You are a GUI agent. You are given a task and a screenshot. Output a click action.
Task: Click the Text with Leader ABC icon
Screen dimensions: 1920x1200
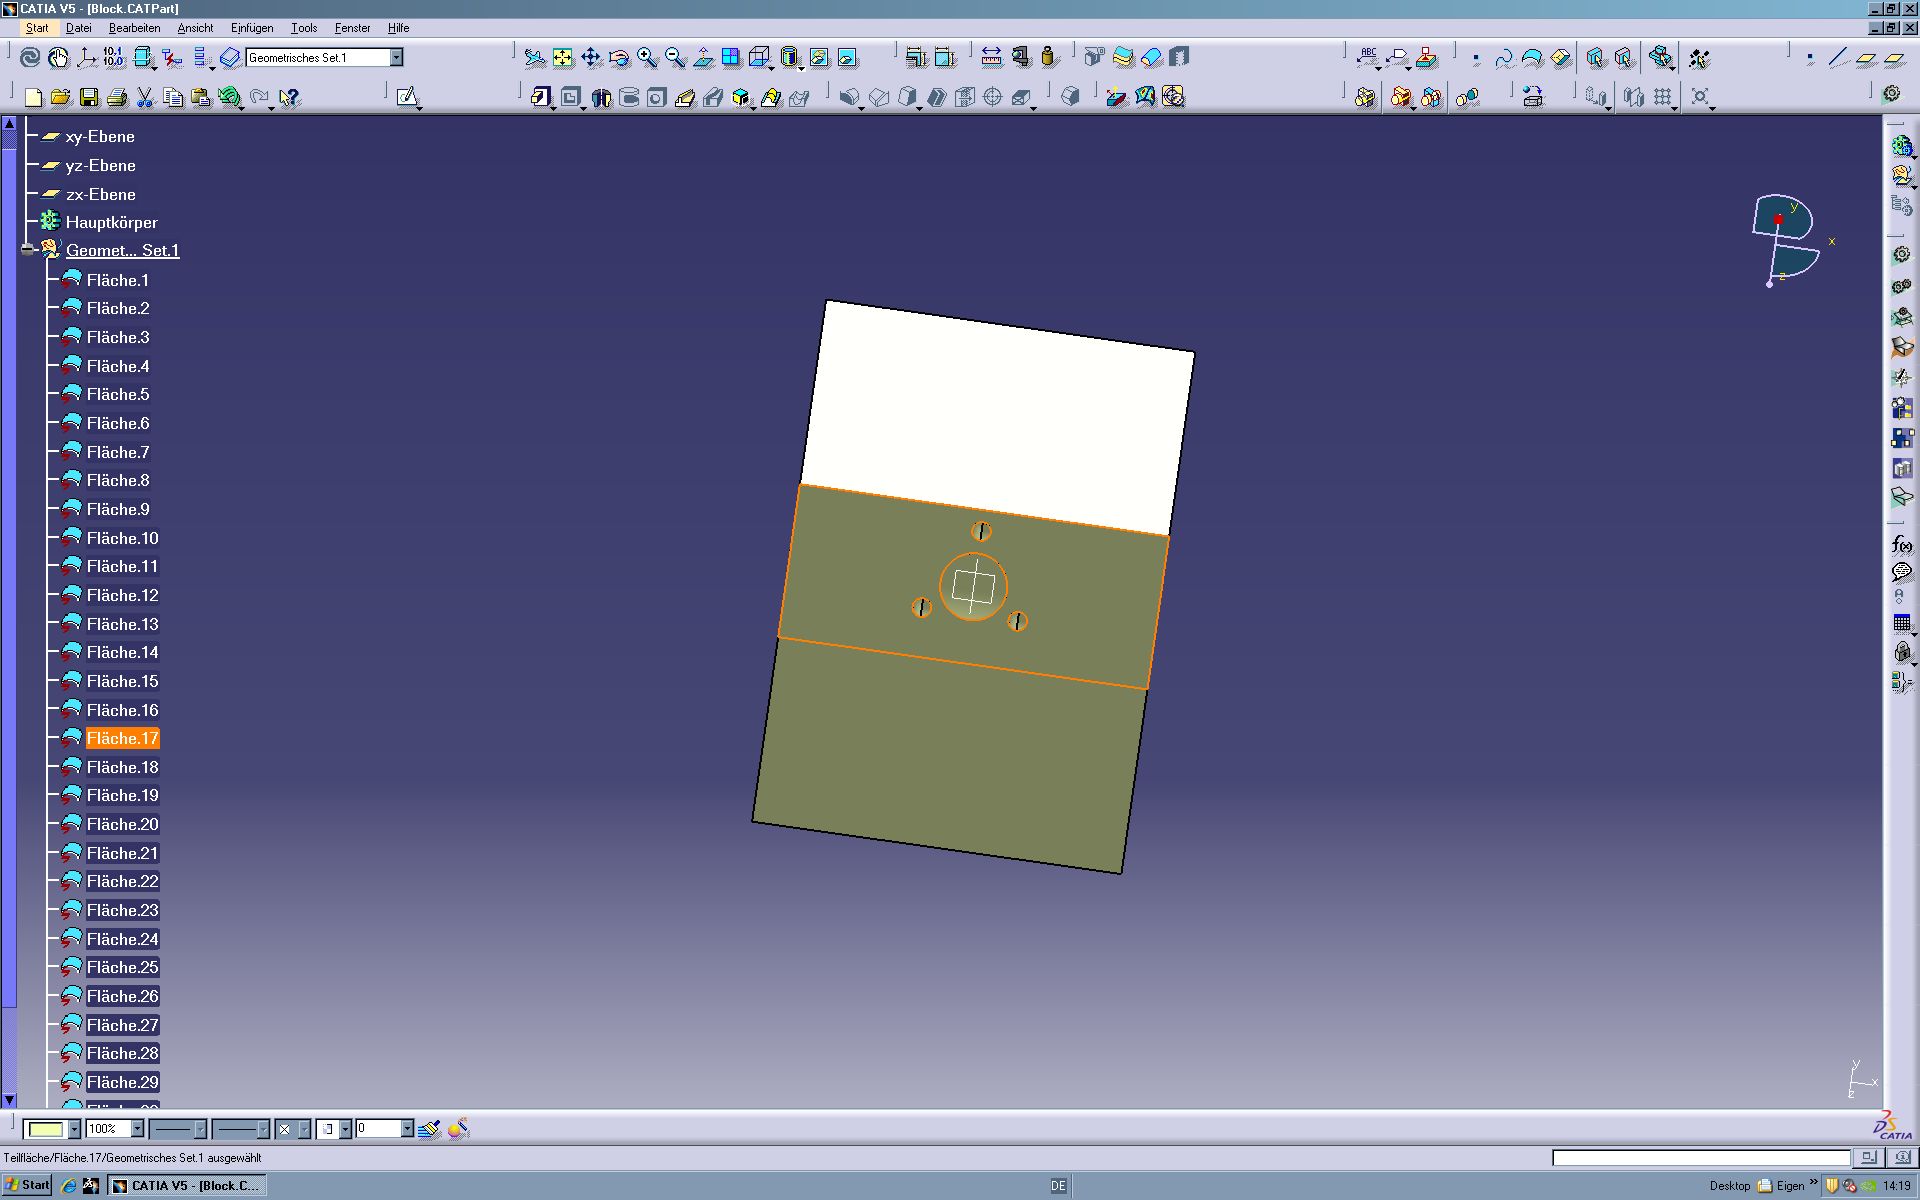[1368, 58]
